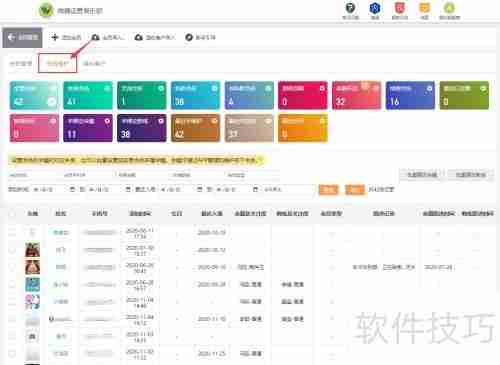This screenshot has width=500, height=365.
Task: Click the green W logo in header
Action: coord(46,11)
